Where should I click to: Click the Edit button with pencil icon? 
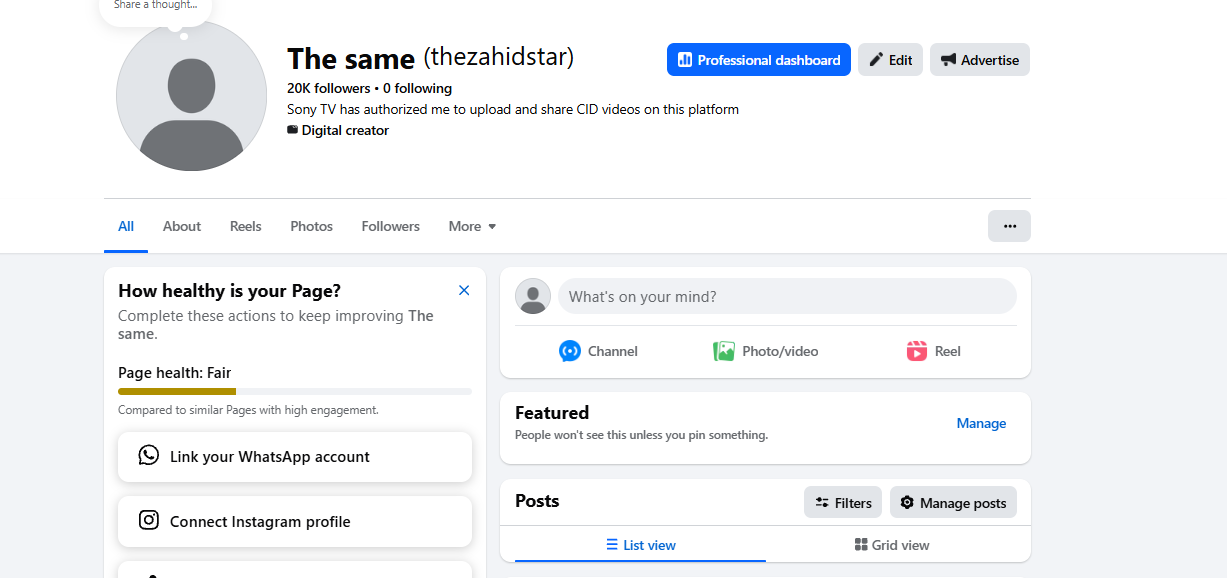[890, 60]
